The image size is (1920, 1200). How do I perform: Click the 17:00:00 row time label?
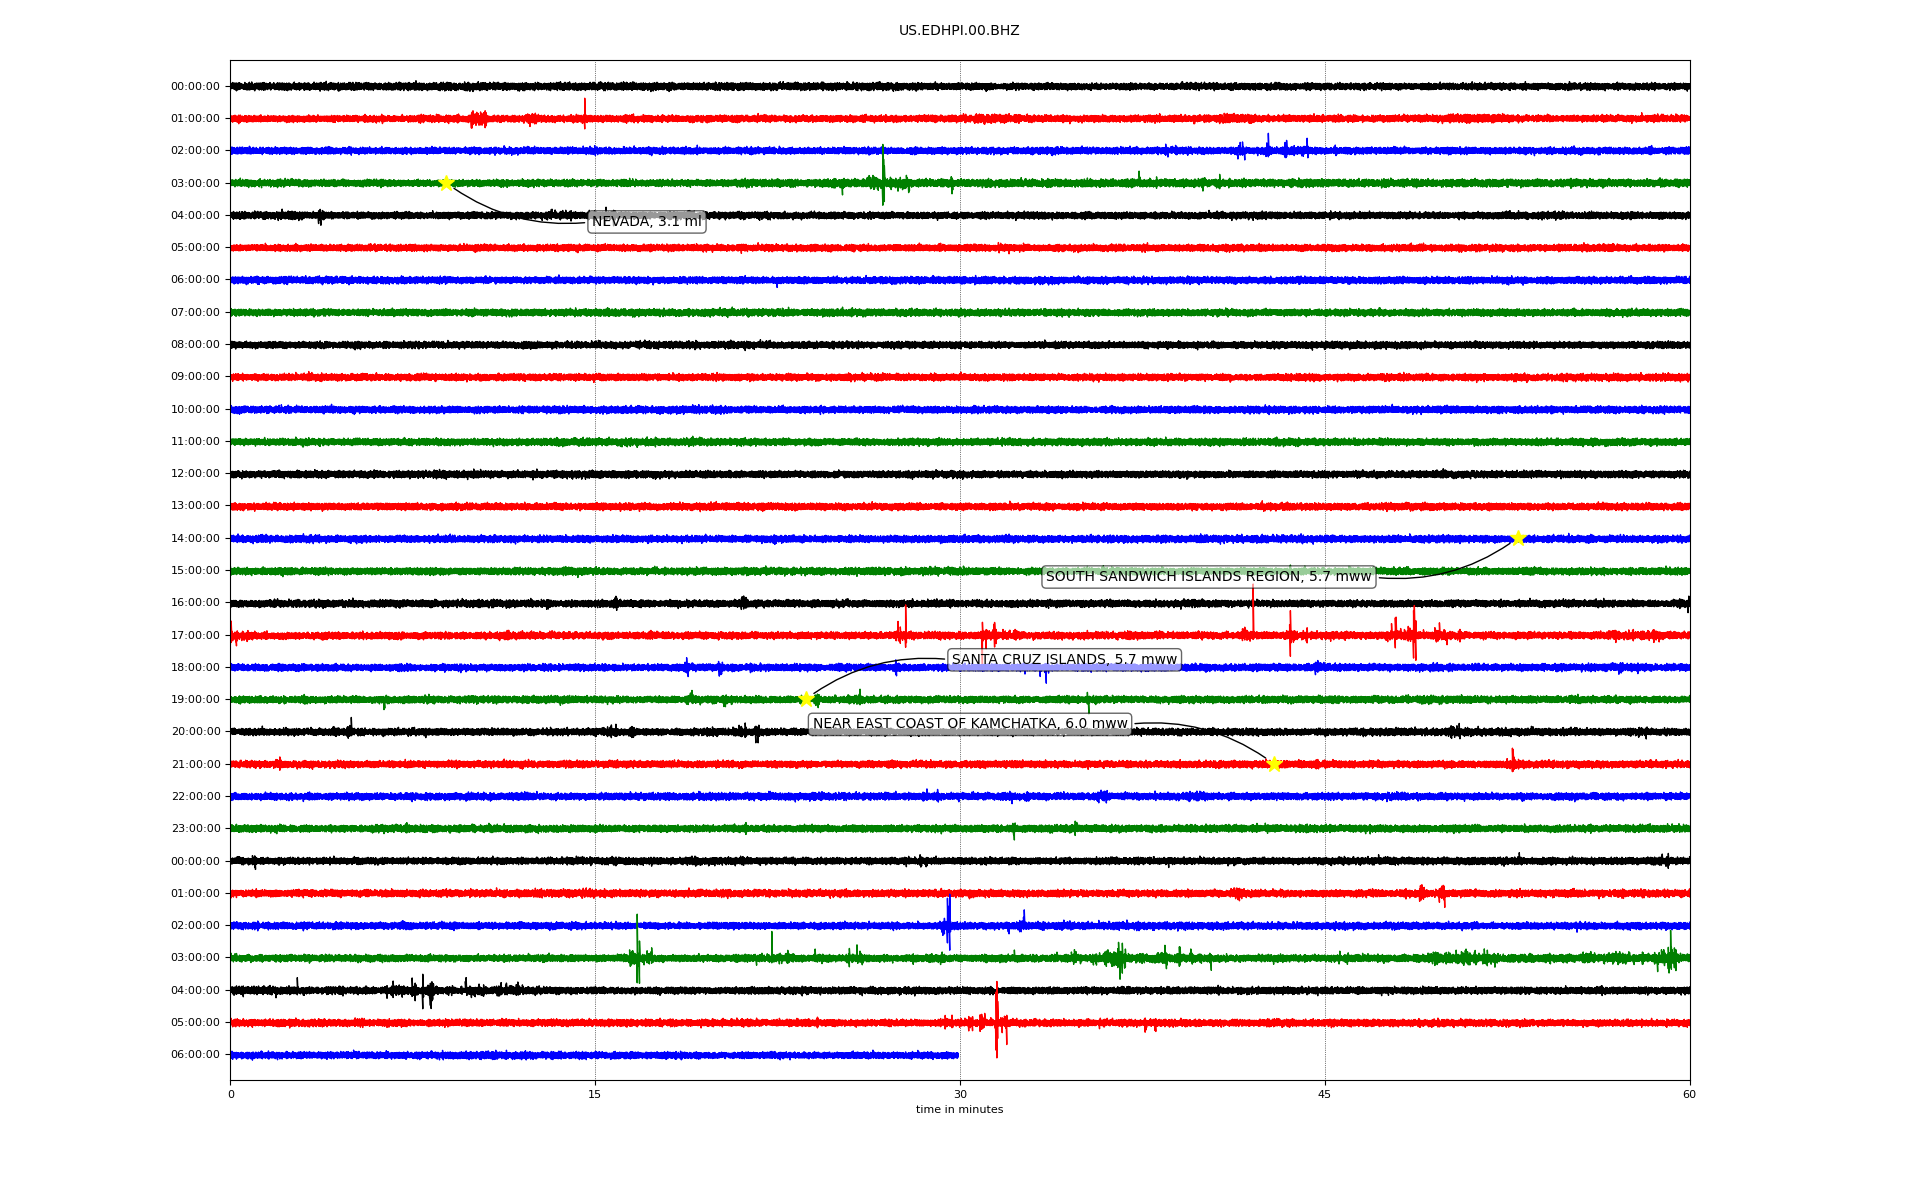[195, 636]
